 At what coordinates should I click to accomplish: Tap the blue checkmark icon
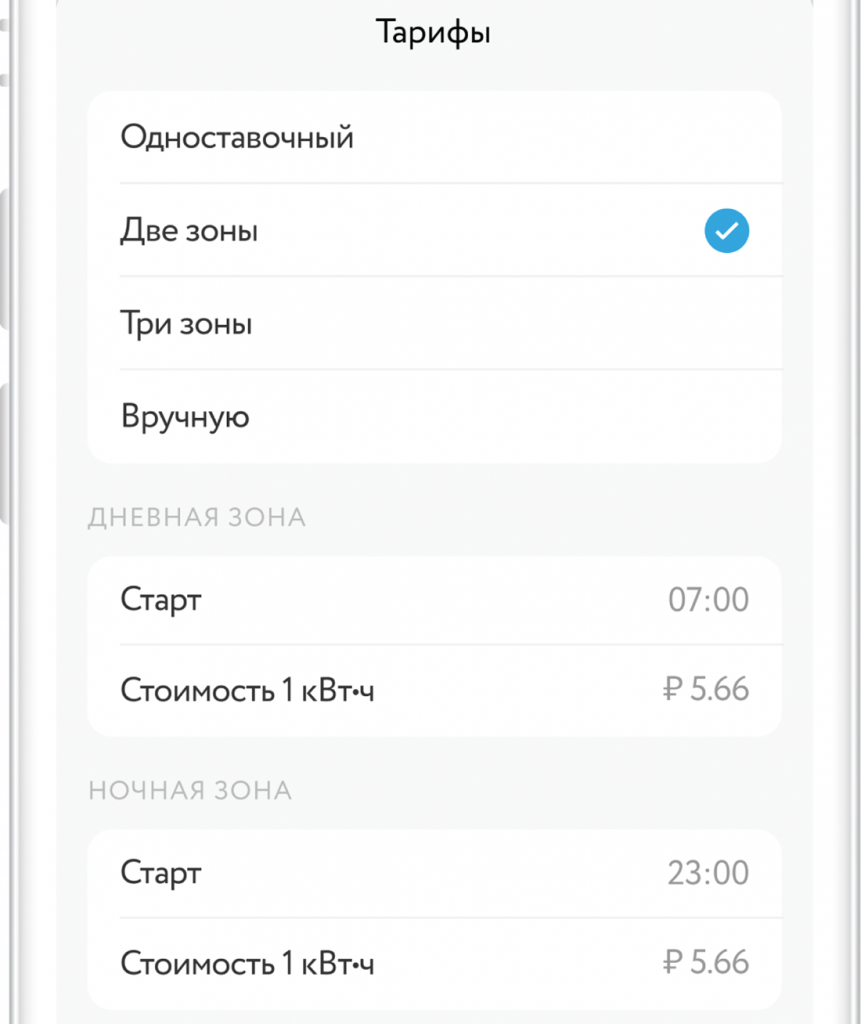click(726, 232)
